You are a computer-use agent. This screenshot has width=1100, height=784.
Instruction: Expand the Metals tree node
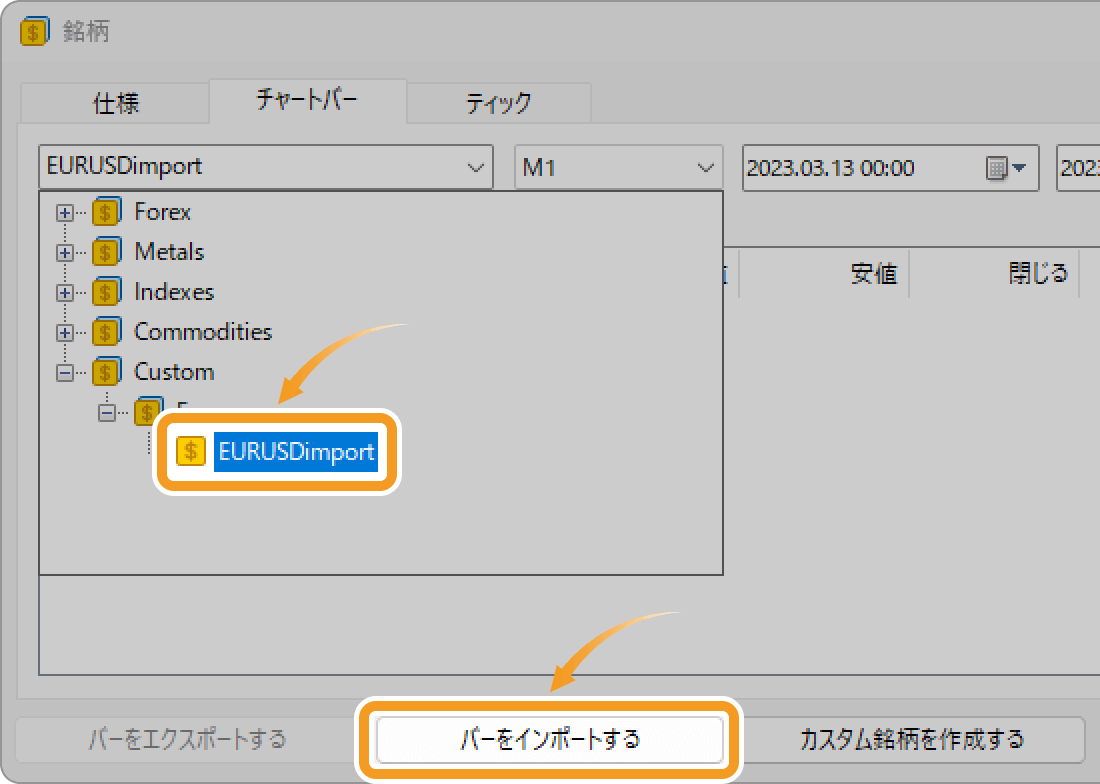click(65, 252)
